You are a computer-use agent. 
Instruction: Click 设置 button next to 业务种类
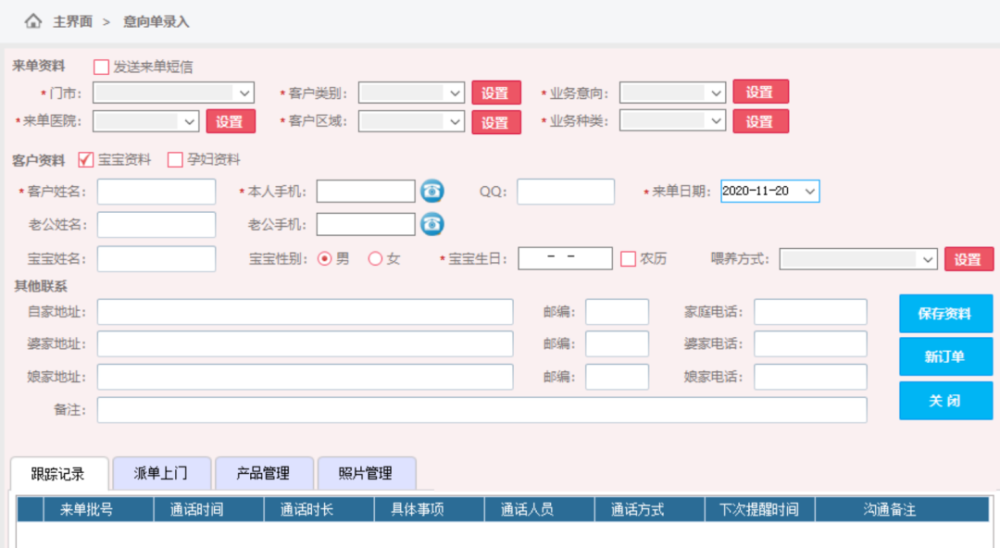tap(760, 121)
